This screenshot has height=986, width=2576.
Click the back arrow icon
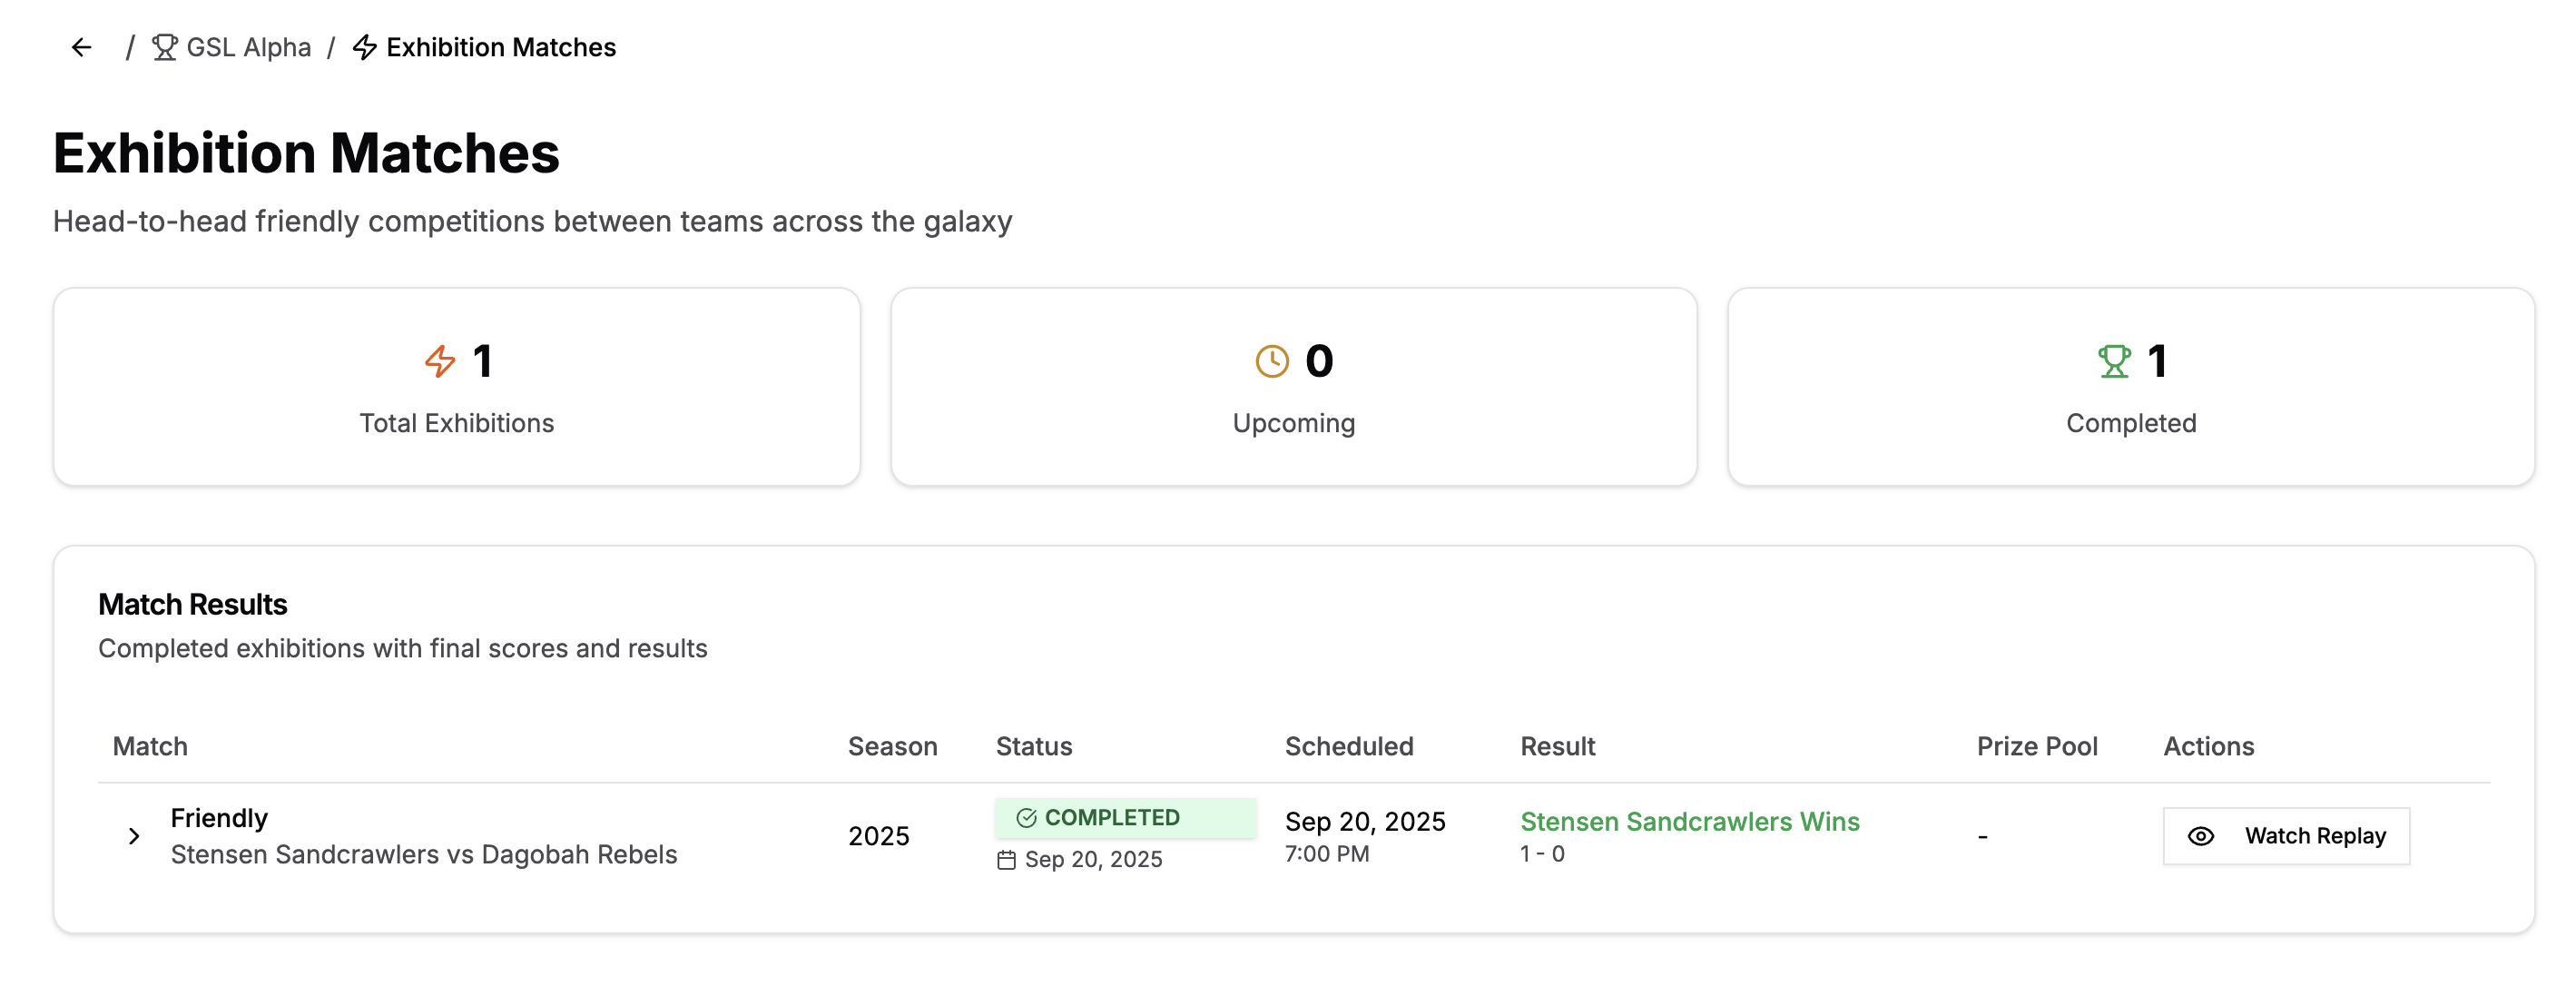(82, 47)
